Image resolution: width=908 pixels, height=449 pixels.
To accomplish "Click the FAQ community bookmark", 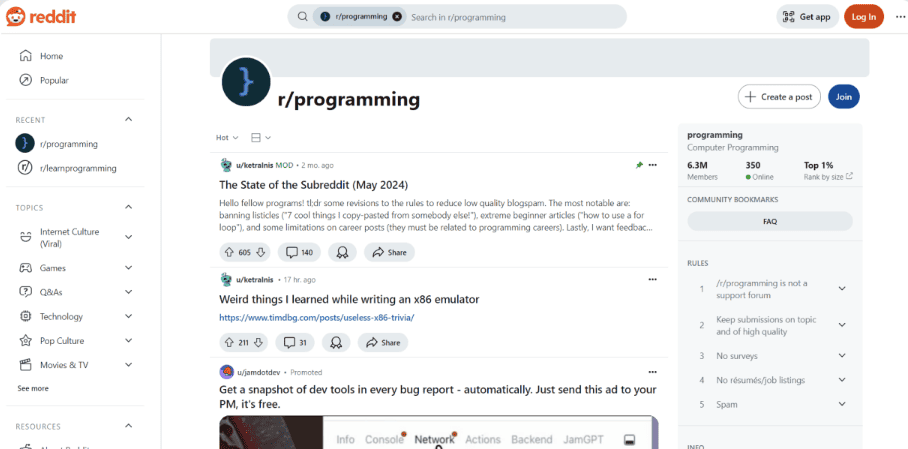I will coord(770,221).
